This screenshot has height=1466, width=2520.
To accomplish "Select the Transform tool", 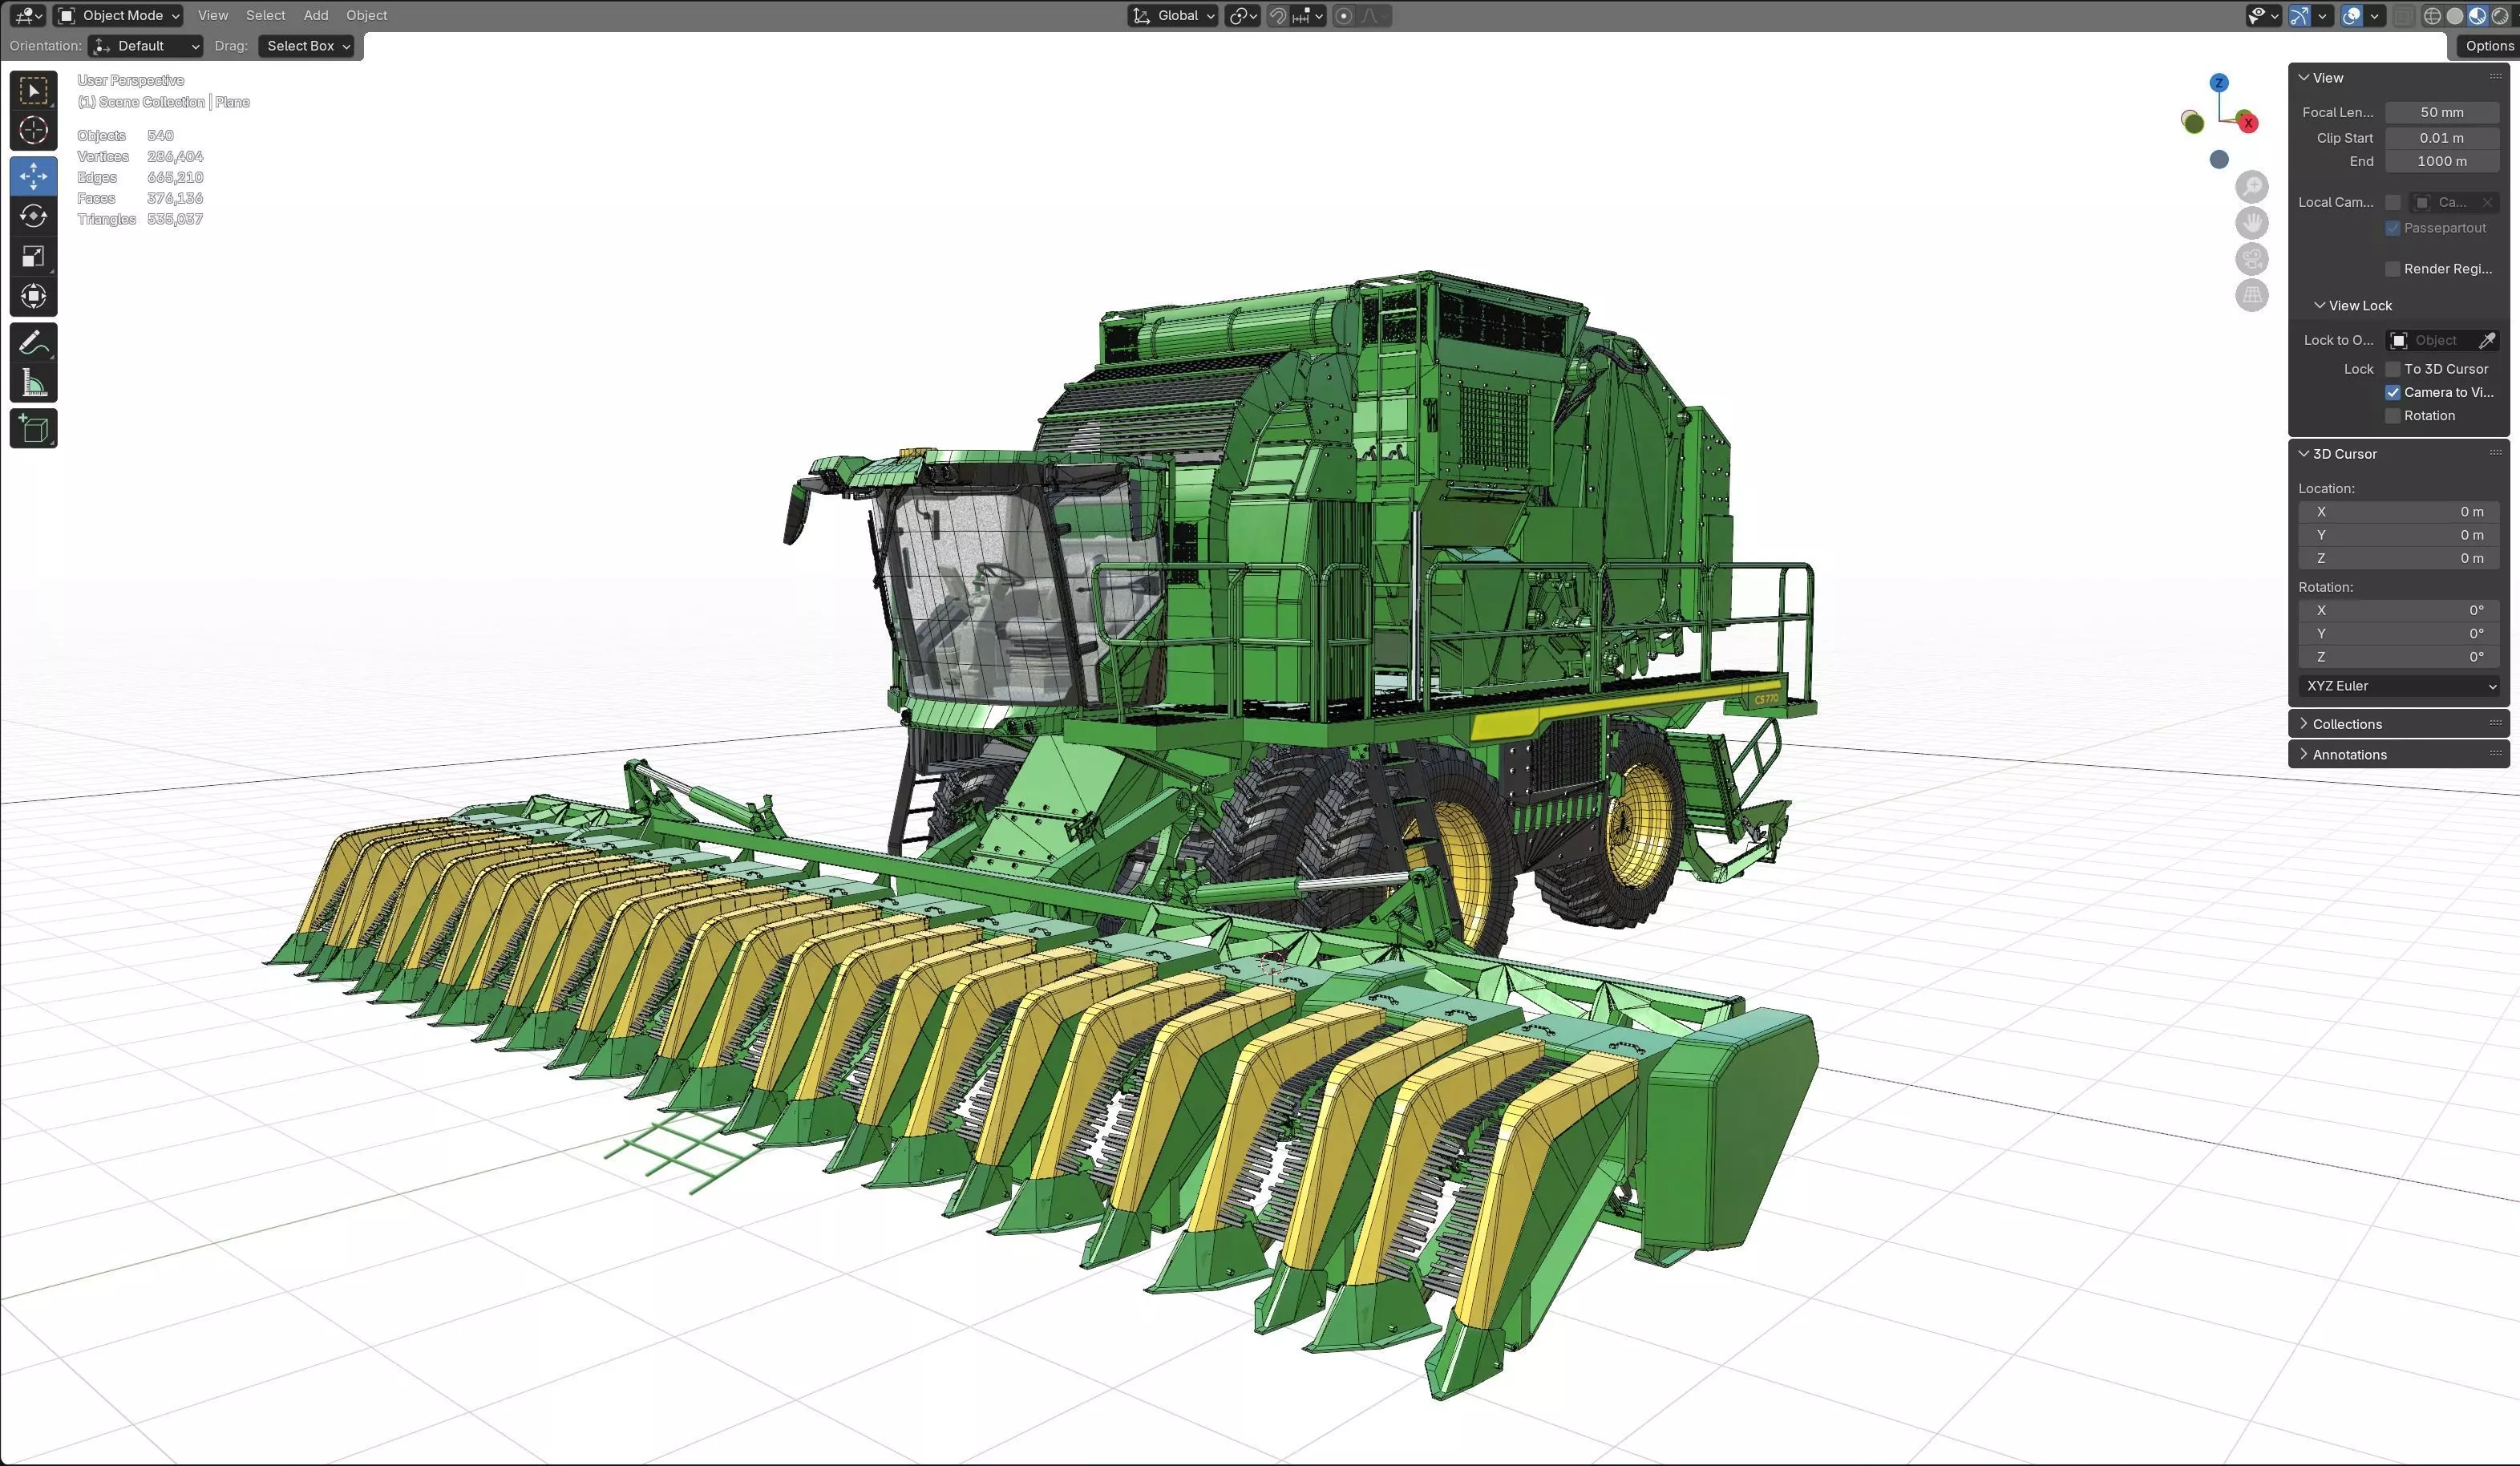I will click(33, 296).
